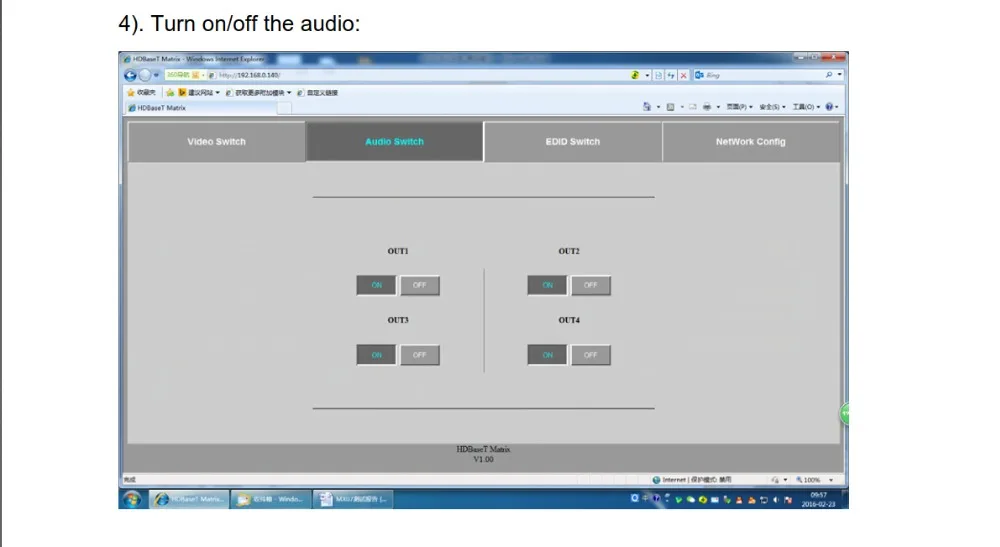Image resolution: width=1000 pixels, height=547 pixels.
Task: Turn OUT2 audio OFF
Action: 591,285
